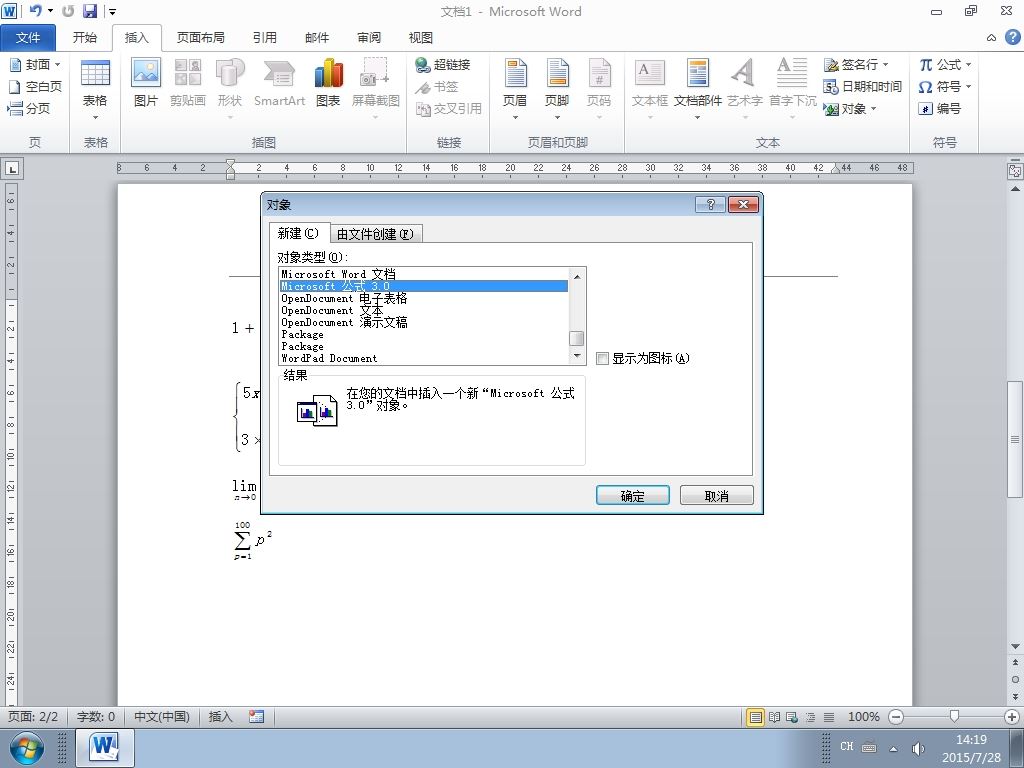The image size is (1024, 768).
Task: Expand the 公式 equation dropdown arrow
Action: pos(968,64)
